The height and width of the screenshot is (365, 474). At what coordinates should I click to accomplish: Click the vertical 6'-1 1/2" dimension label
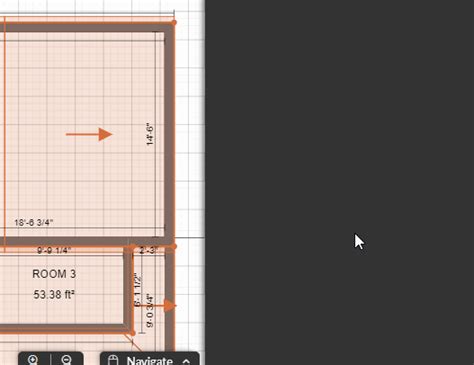click(x=138, y=290)
